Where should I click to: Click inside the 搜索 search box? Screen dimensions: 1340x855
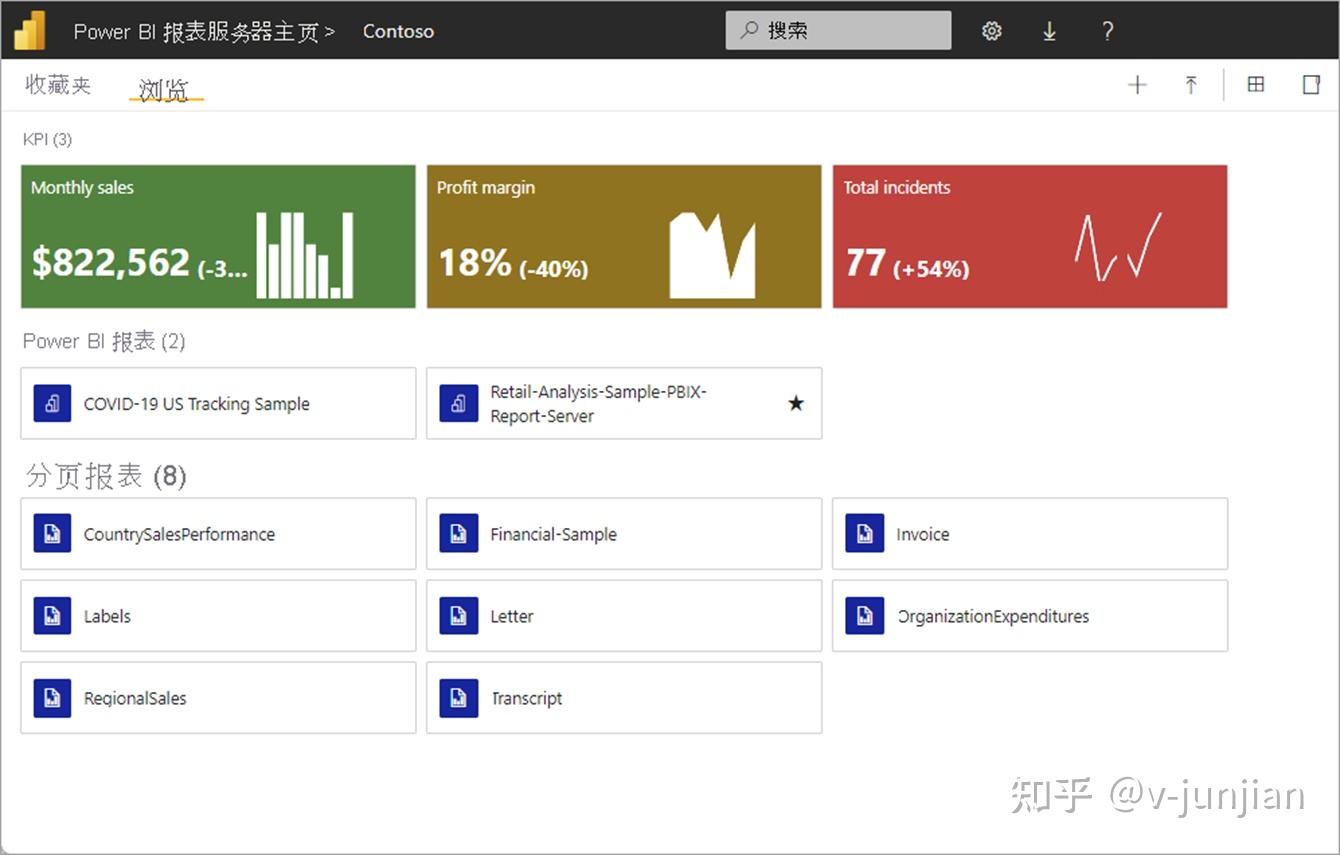click(838, 30)
